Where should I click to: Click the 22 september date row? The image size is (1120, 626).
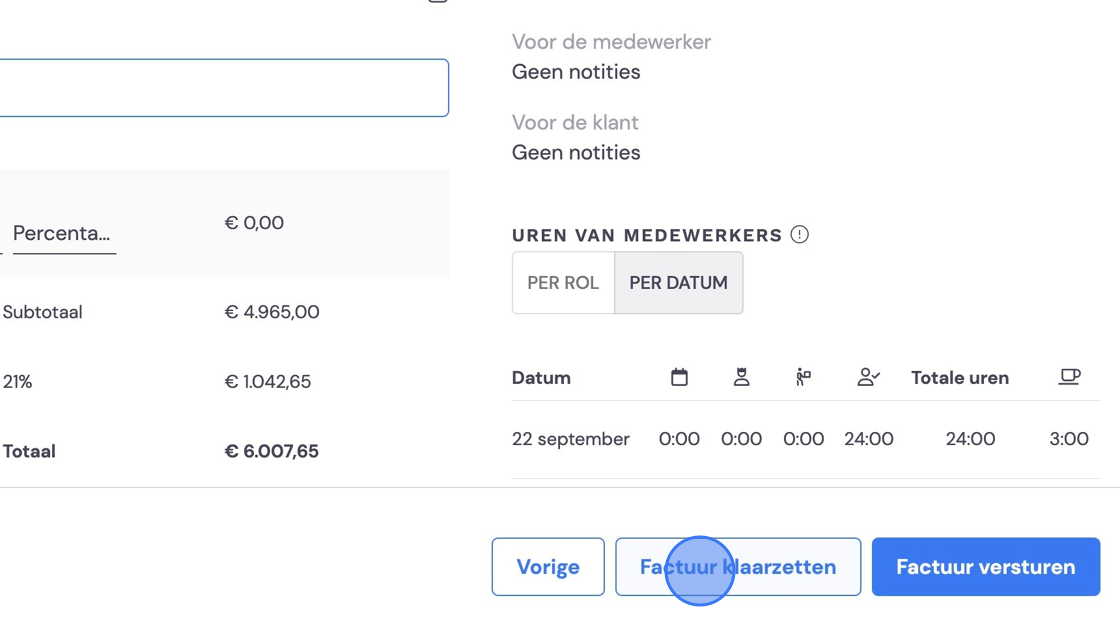[x=806, y=439]
